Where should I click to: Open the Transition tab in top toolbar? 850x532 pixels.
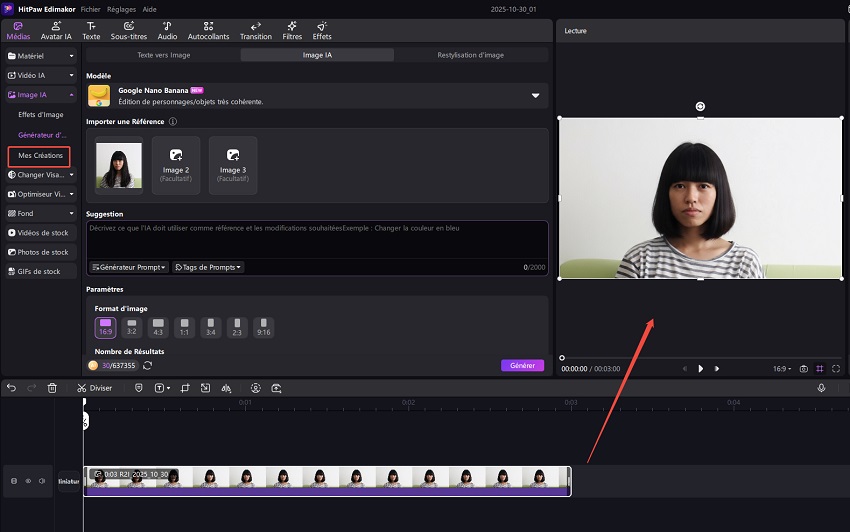(x=256, y=30)
